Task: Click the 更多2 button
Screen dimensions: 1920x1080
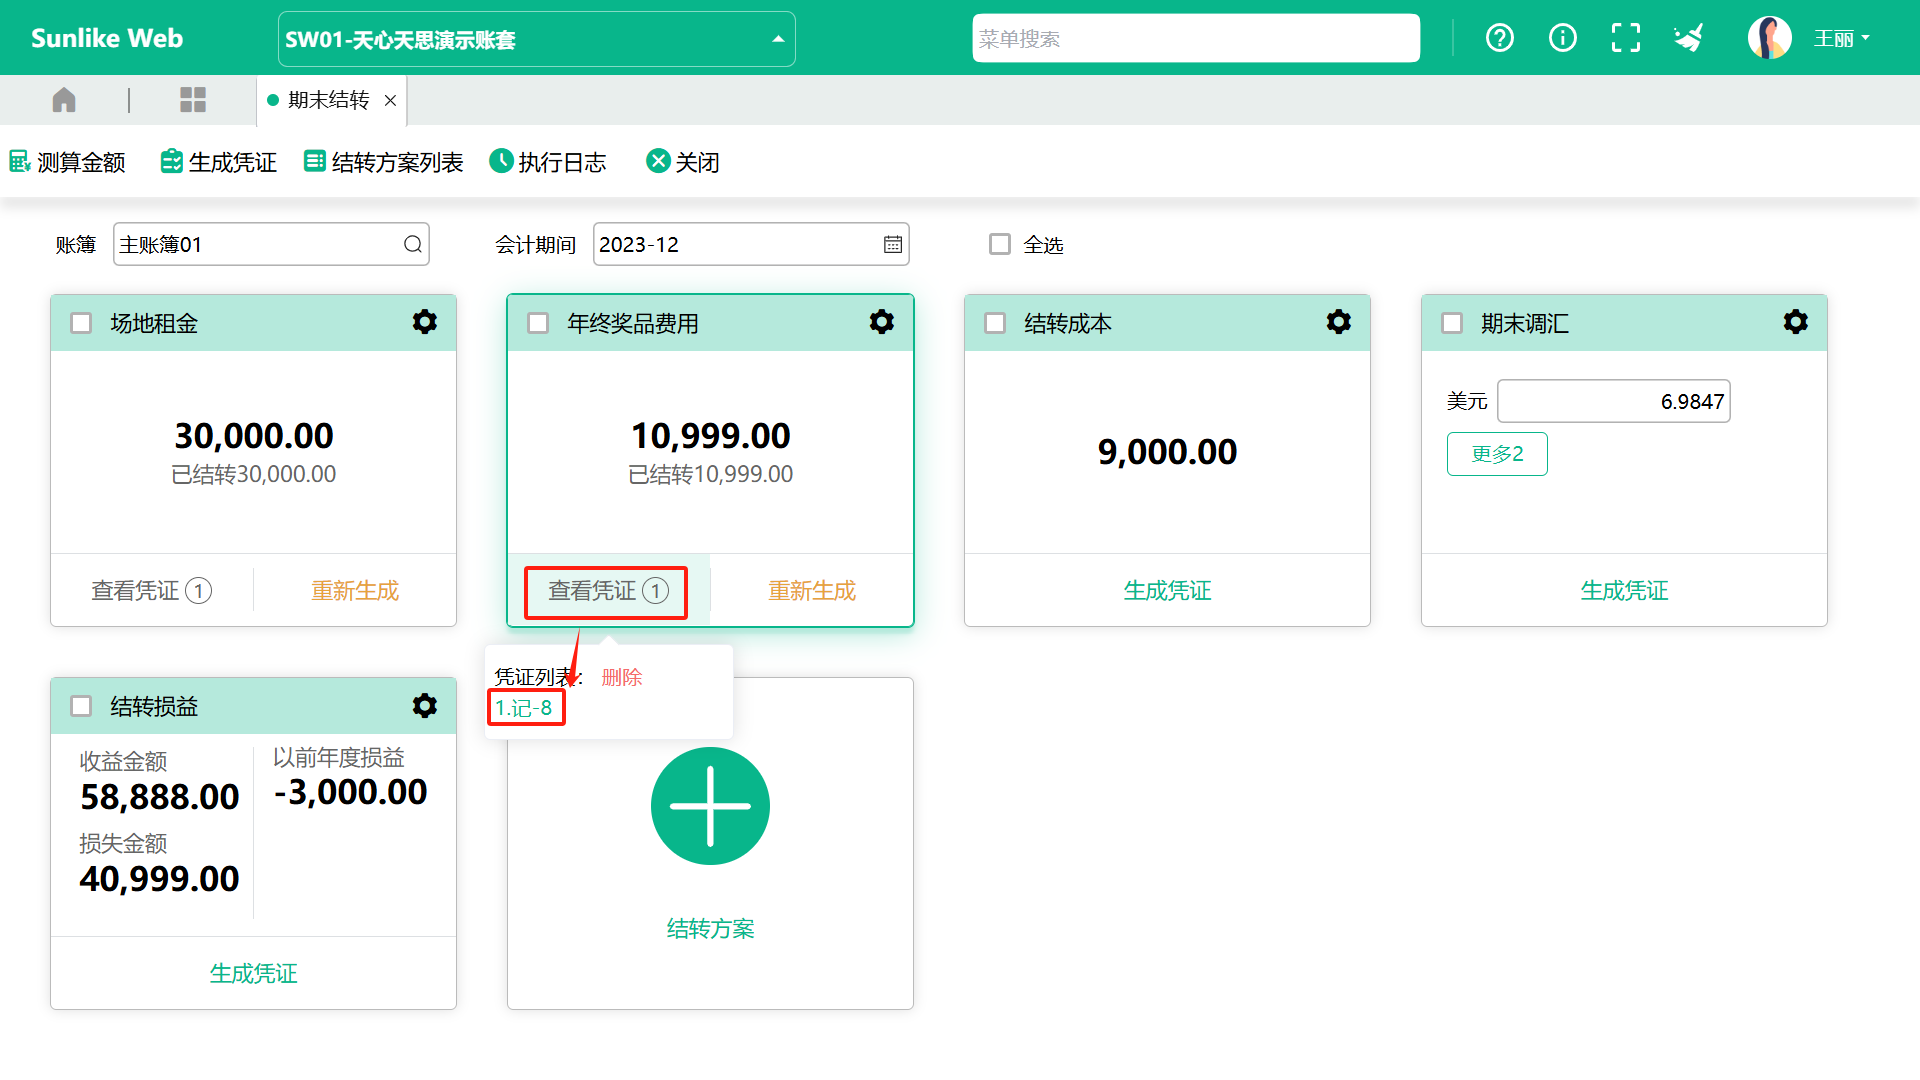Action: pos(1497,454)
